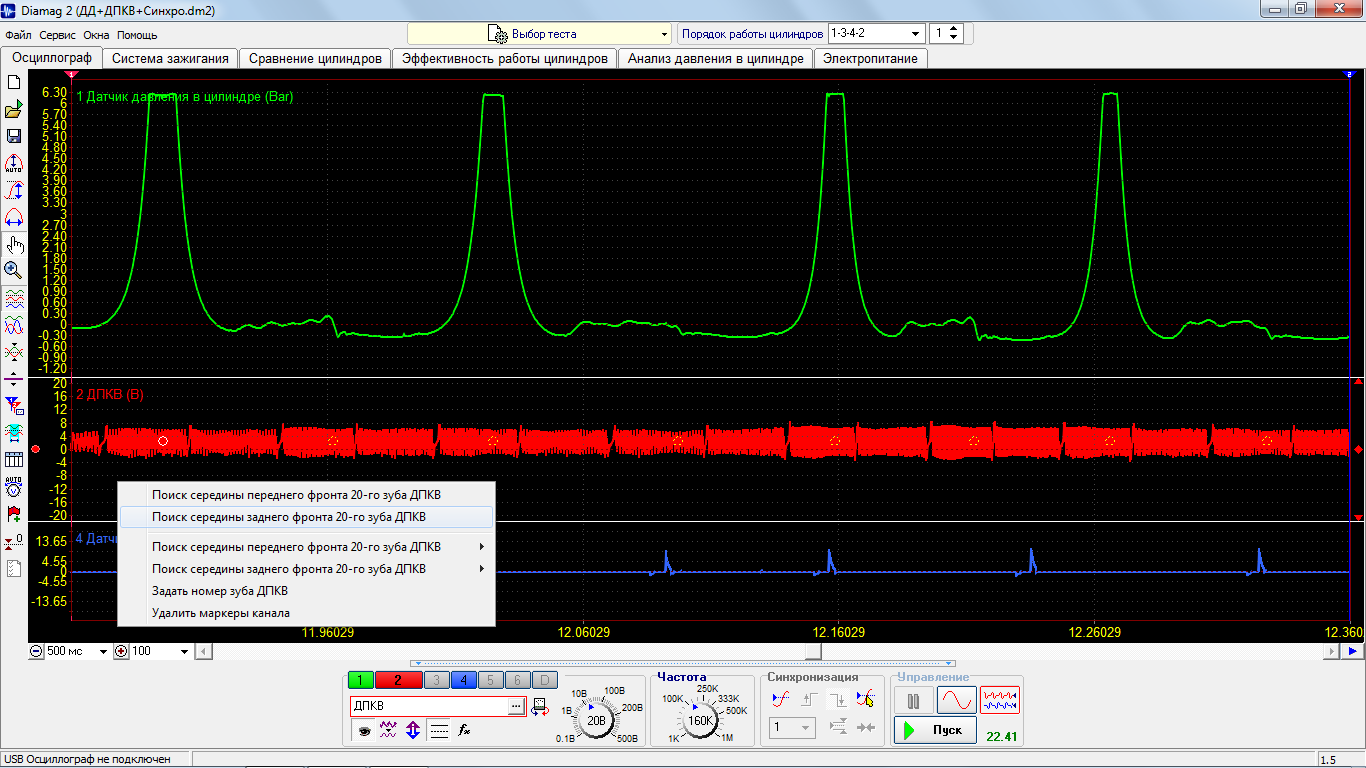
Task: Open the Помощь menu
Action: (137, 35)
